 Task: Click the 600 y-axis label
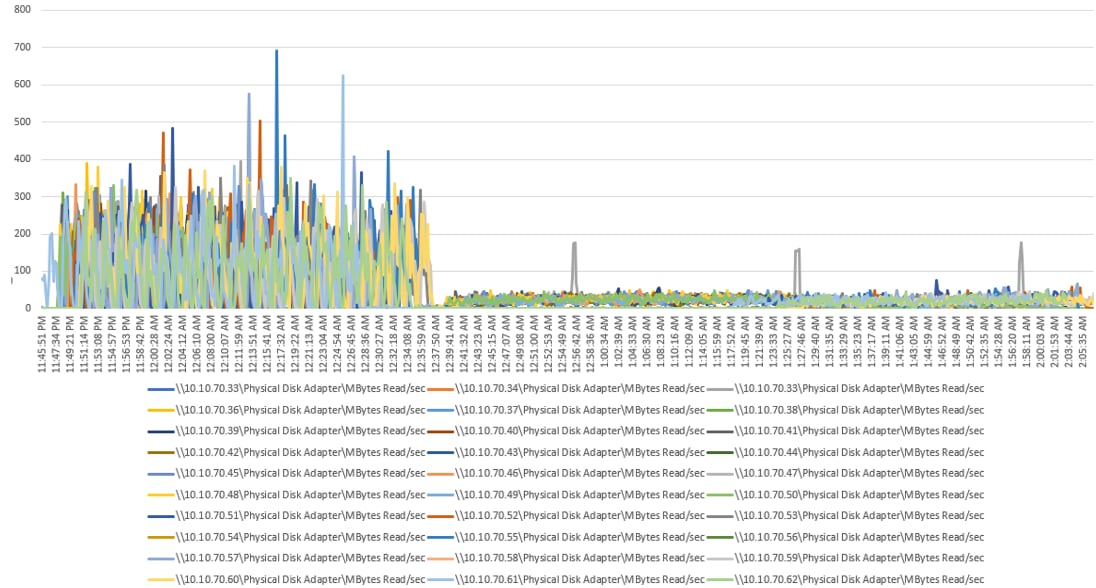tap(23, 84)
